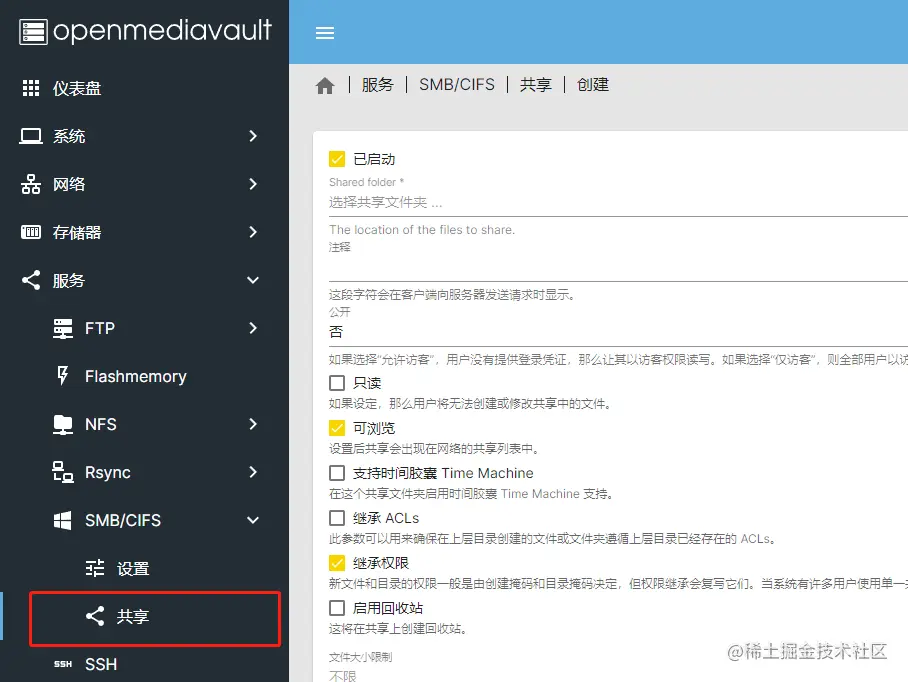
Task: Click the network icon for 网络
Action: 31,184
